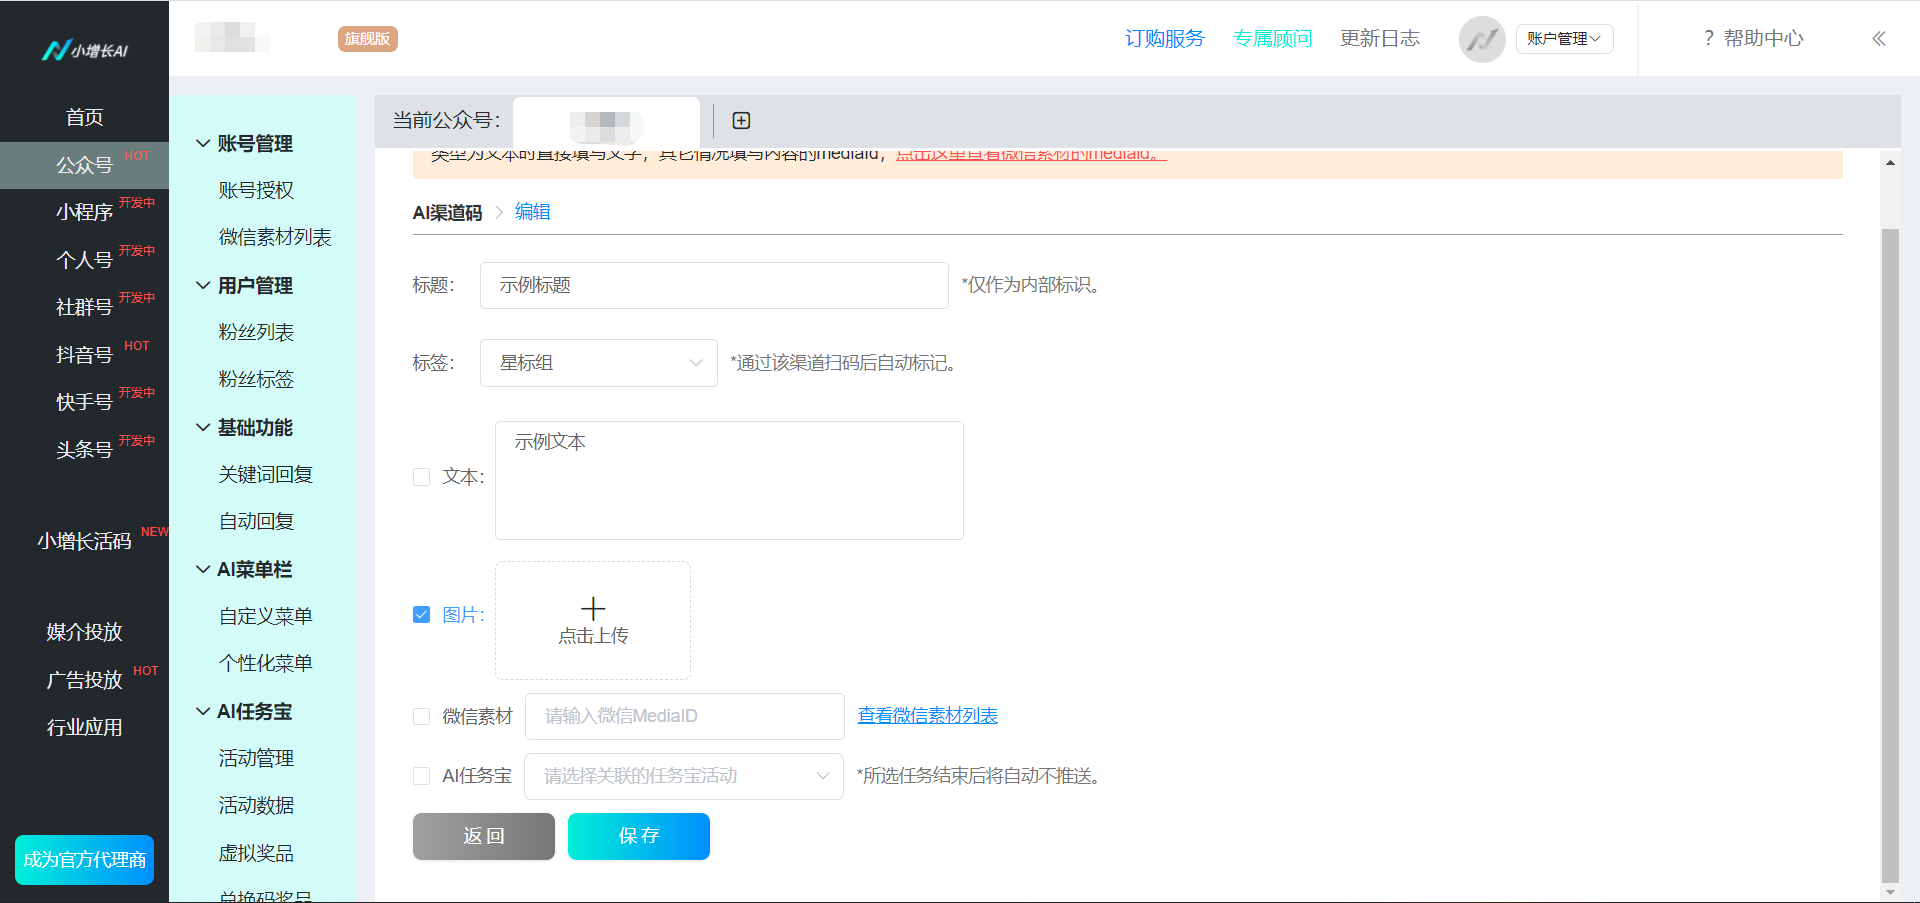Open 抖音号 in the sidebar

[x=85, y=355]
